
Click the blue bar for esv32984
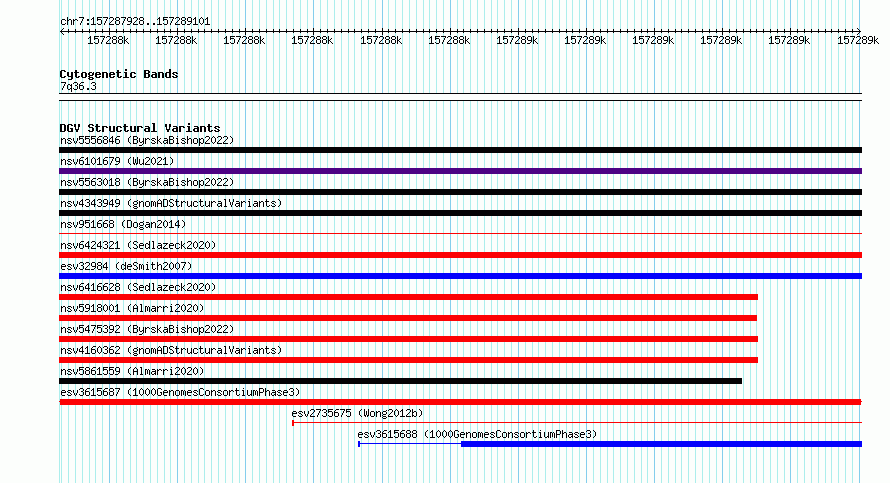point(460,276)
